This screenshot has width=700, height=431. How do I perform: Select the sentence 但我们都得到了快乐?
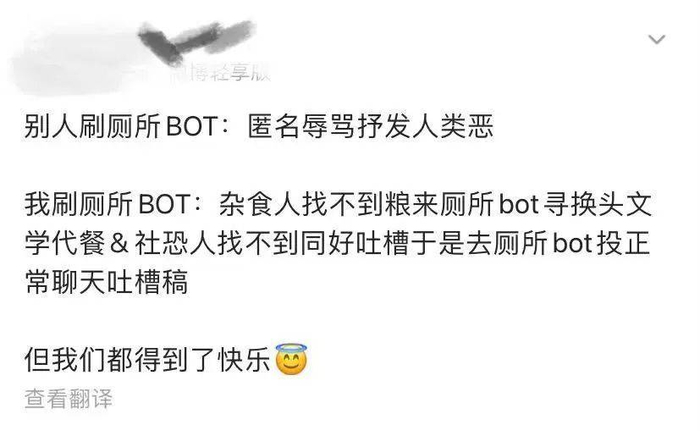click(148, 360)
